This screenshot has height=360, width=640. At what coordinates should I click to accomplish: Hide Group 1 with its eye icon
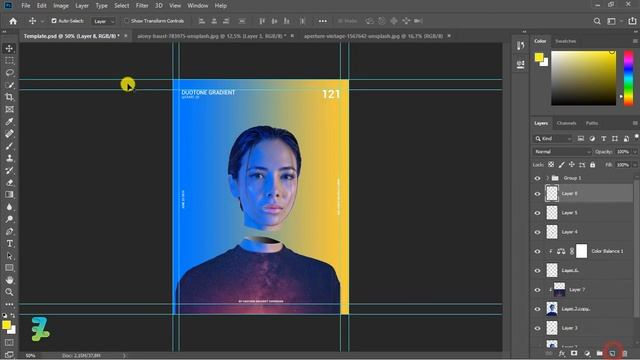click(537, 178)
